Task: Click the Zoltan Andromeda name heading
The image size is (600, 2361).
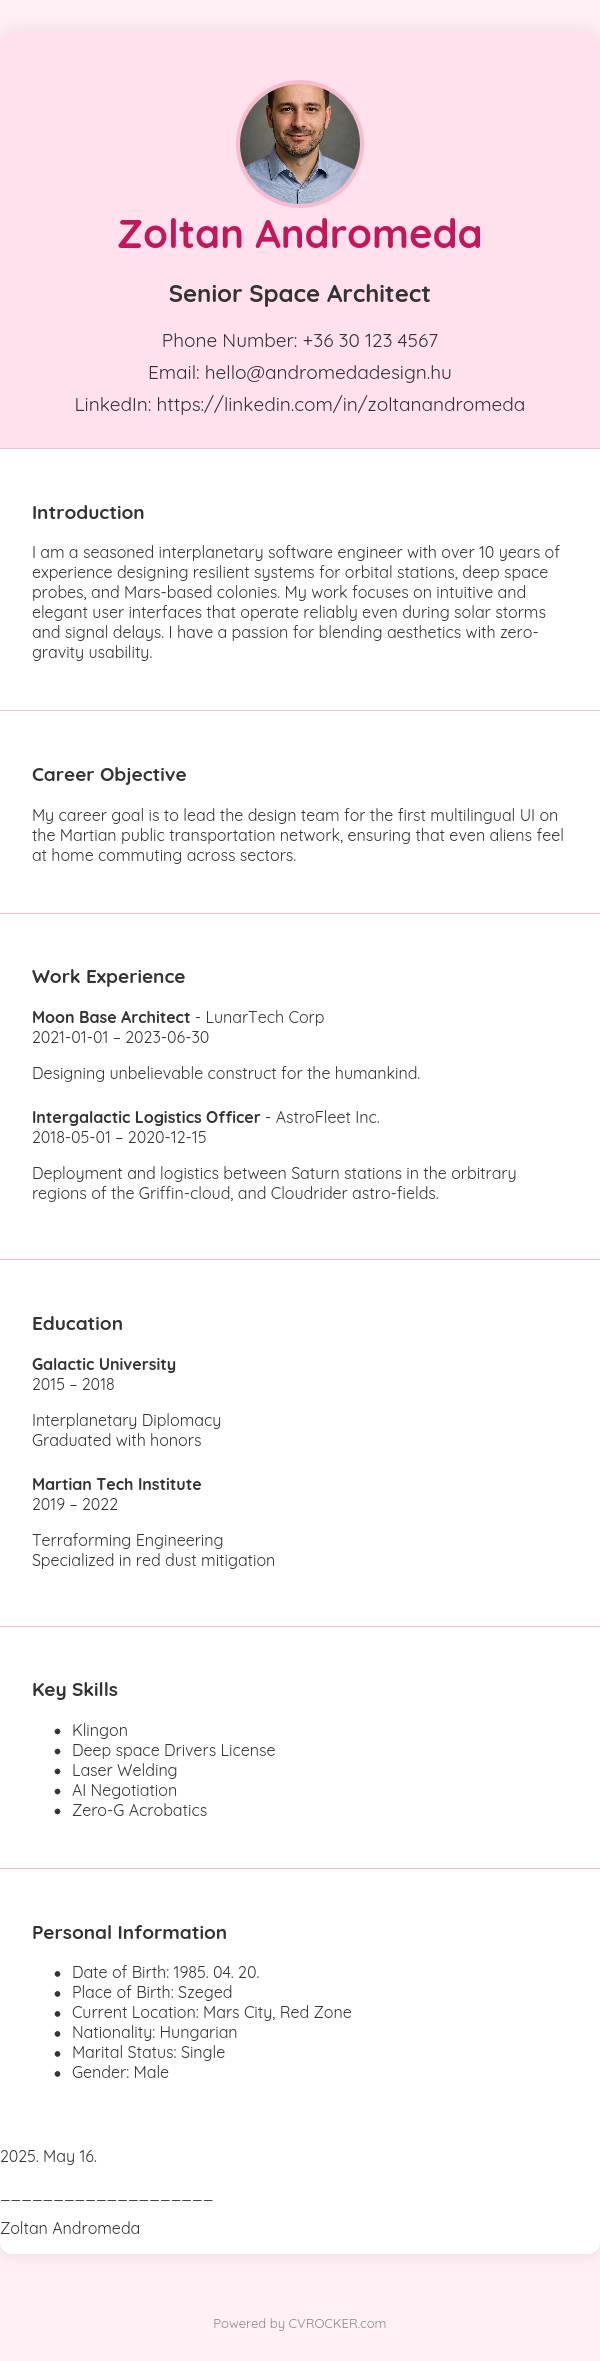Action: pos(300,233)
